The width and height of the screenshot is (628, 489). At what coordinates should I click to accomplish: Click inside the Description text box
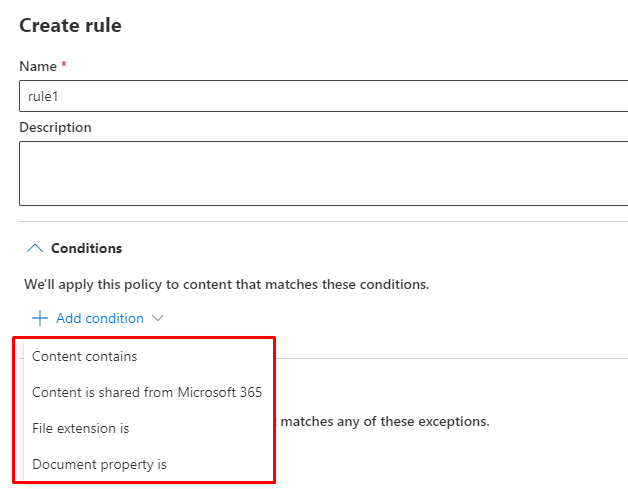[x=320, y=173]
